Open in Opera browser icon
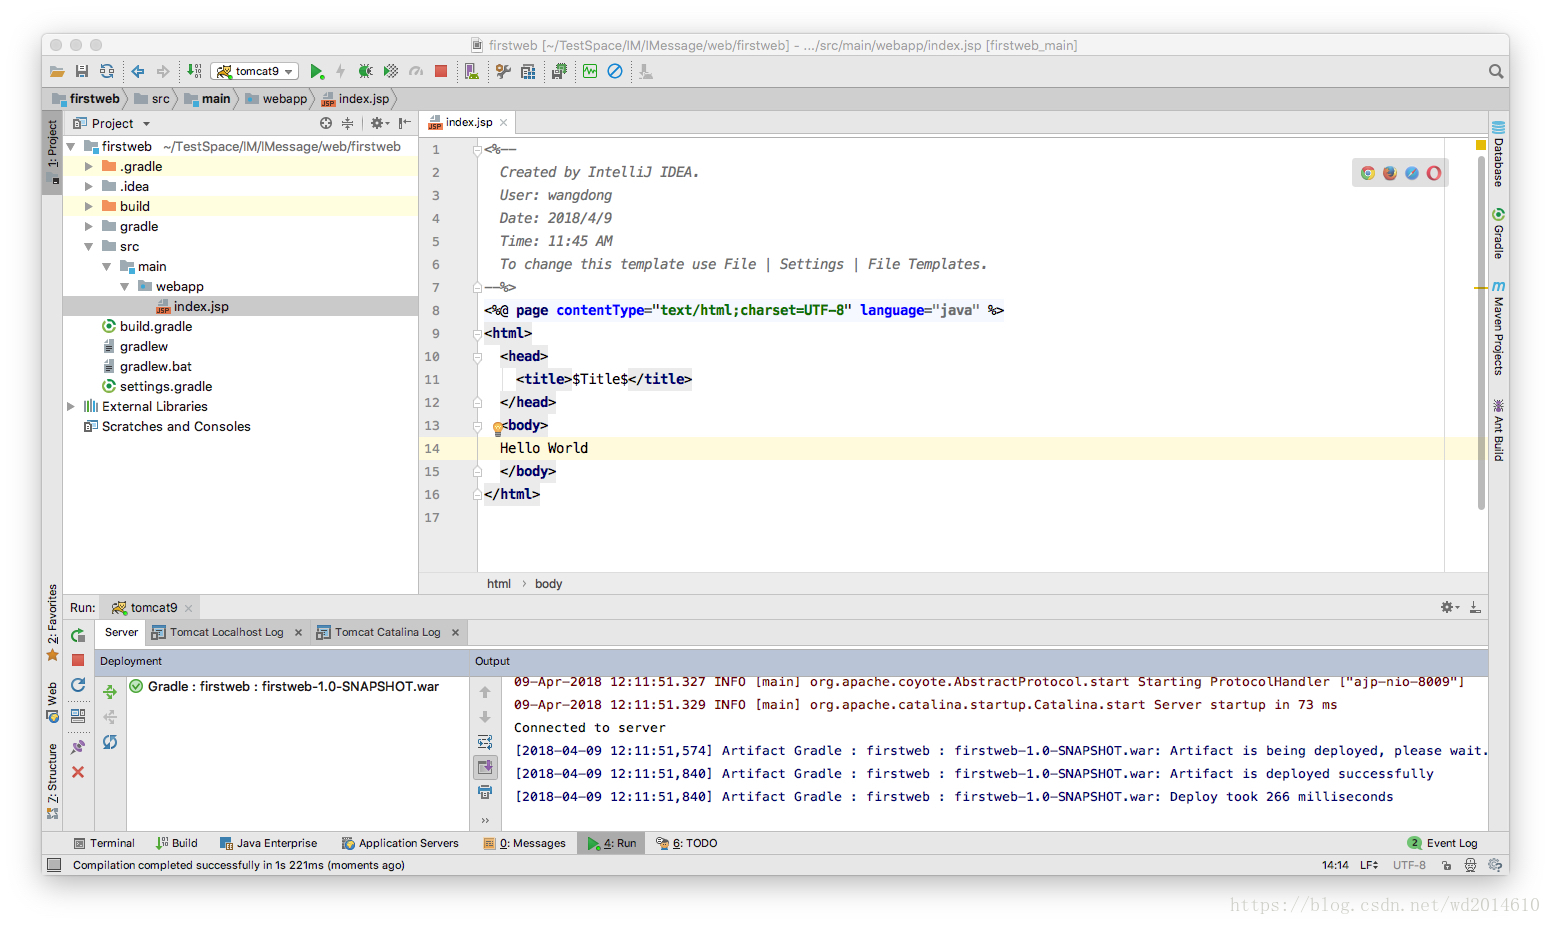The width and height of the screenshot is (1551, 925). pyautogui.click(x=1434, y=173)
